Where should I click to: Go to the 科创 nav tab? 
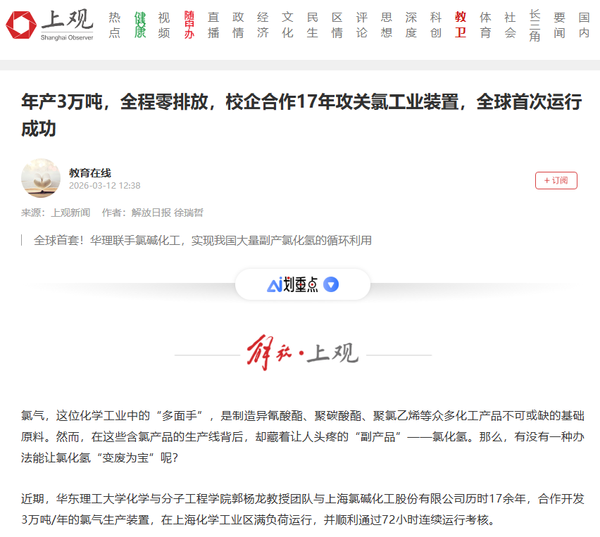point(435,25)
